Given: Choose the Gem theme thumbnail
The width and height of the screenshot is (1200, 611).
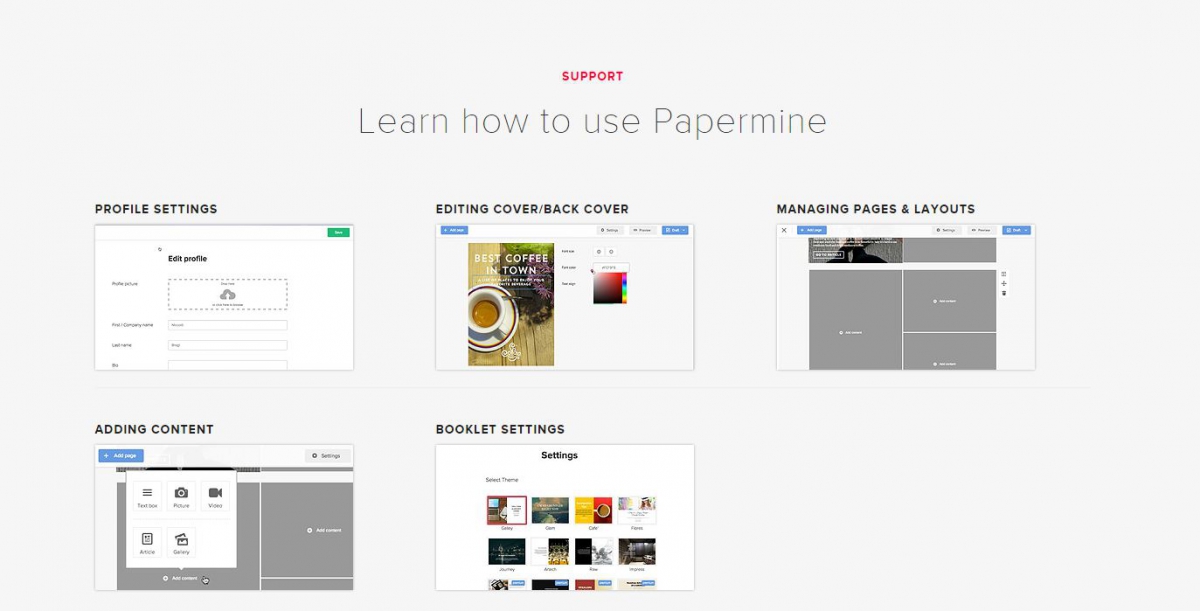Looking at the screenshot, I should (x=550, y=510).
